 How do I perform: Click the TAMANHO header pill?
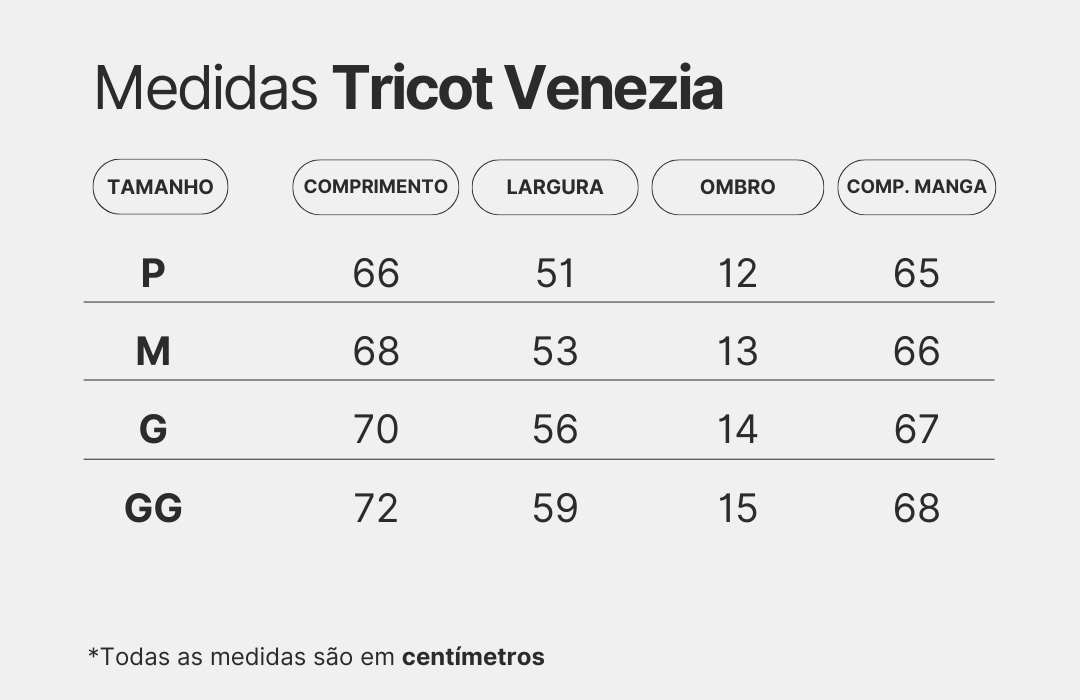(160, 187)
